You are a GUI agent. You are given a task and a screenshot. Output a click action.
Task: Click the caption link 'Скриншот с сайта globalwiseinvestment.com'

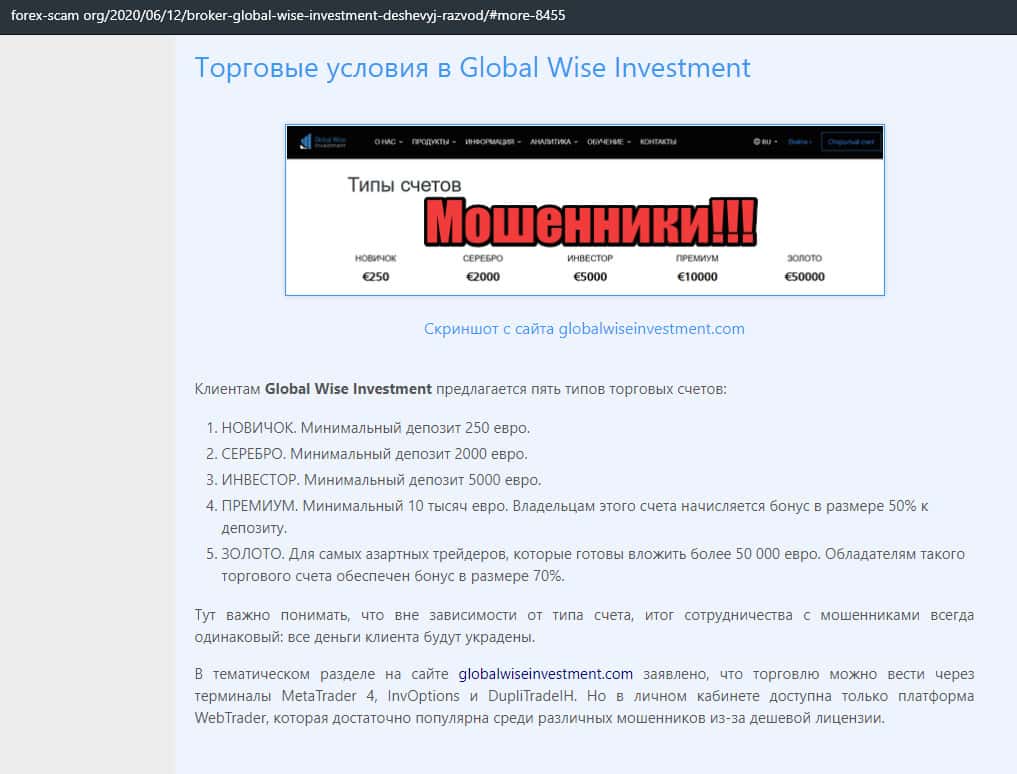click(x=584, y=329)
